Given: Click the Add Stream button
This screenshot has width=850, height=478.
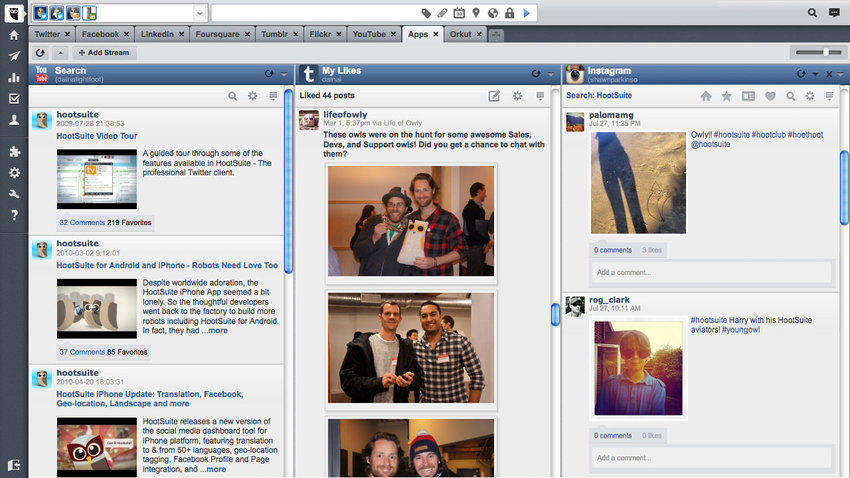Looking at the screenshot, I should coord(104,52).
